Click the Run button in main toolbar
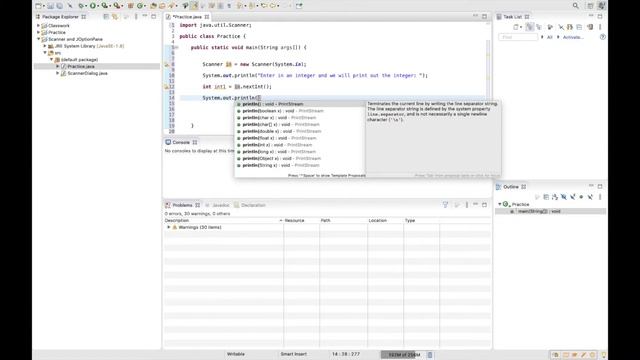This screenshot has width=640, height=360. pos(93,6)
